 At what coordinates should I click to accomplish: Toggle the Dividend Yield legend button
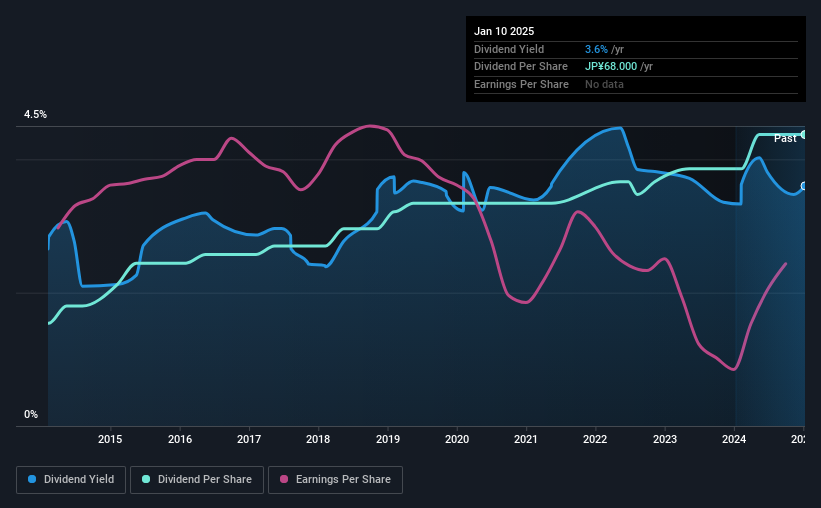pos(71,480)
